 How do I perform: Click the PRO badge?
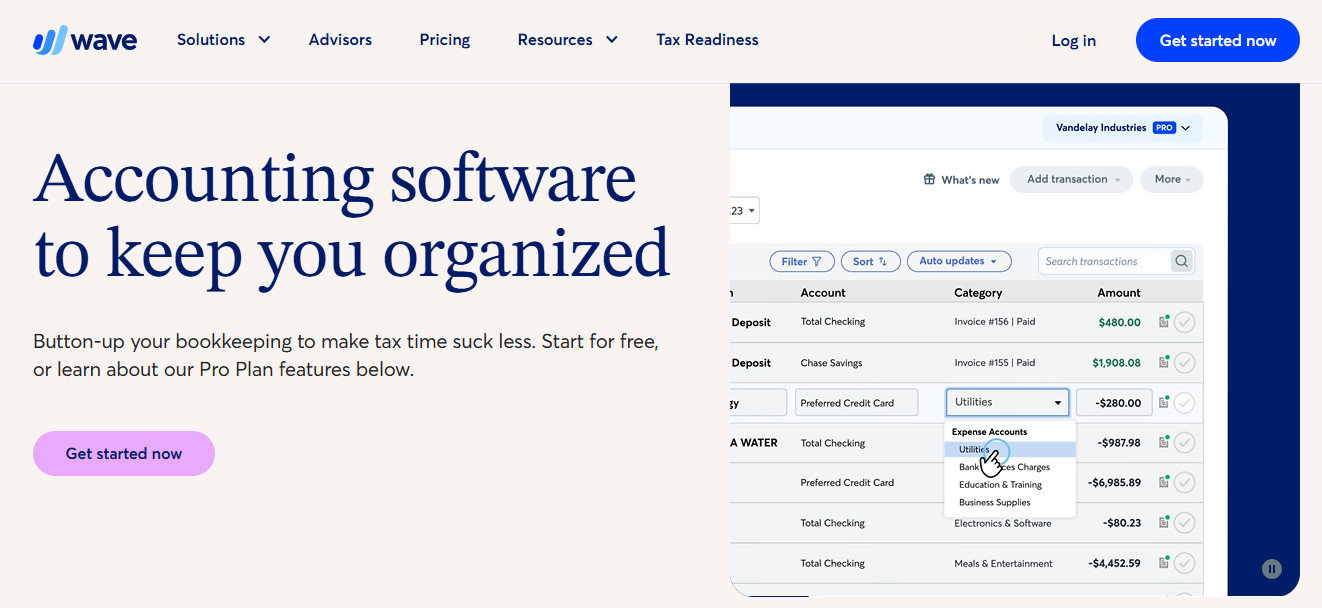coord(1164,128)
